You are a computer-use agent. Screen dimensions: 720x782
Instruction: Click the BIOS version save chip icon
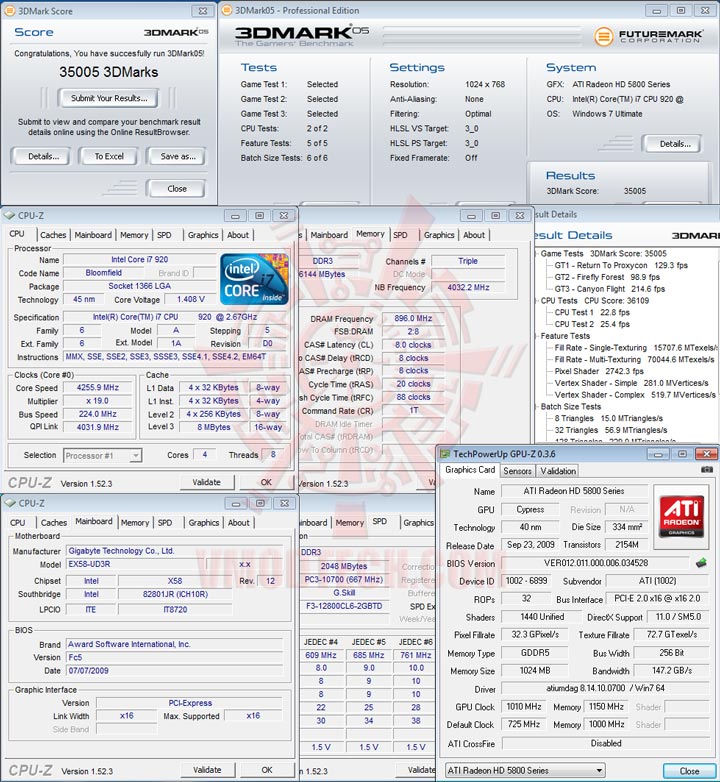tap(701, 563)
